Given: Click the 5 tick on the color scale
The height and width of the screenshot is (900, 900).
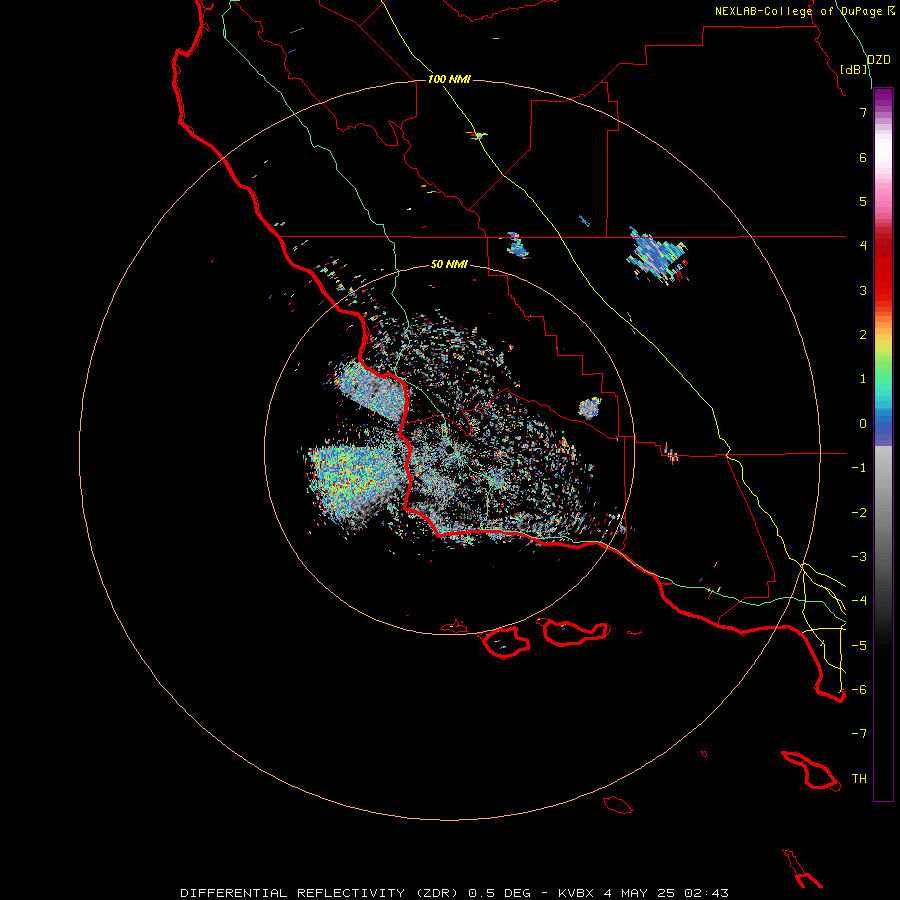Looking at the screenshot, I should (863, 201).
